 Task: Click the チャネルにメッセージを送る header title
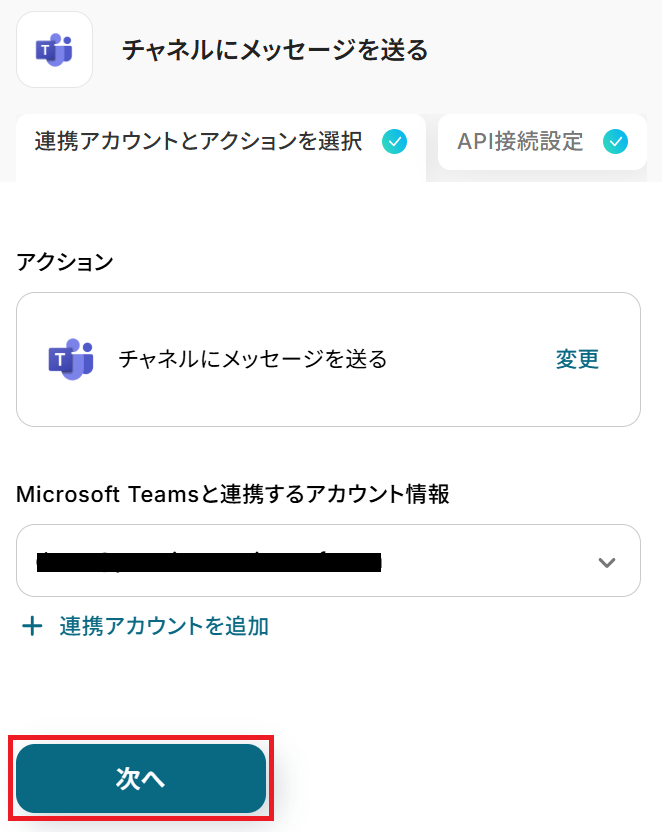tap(275, 50)
